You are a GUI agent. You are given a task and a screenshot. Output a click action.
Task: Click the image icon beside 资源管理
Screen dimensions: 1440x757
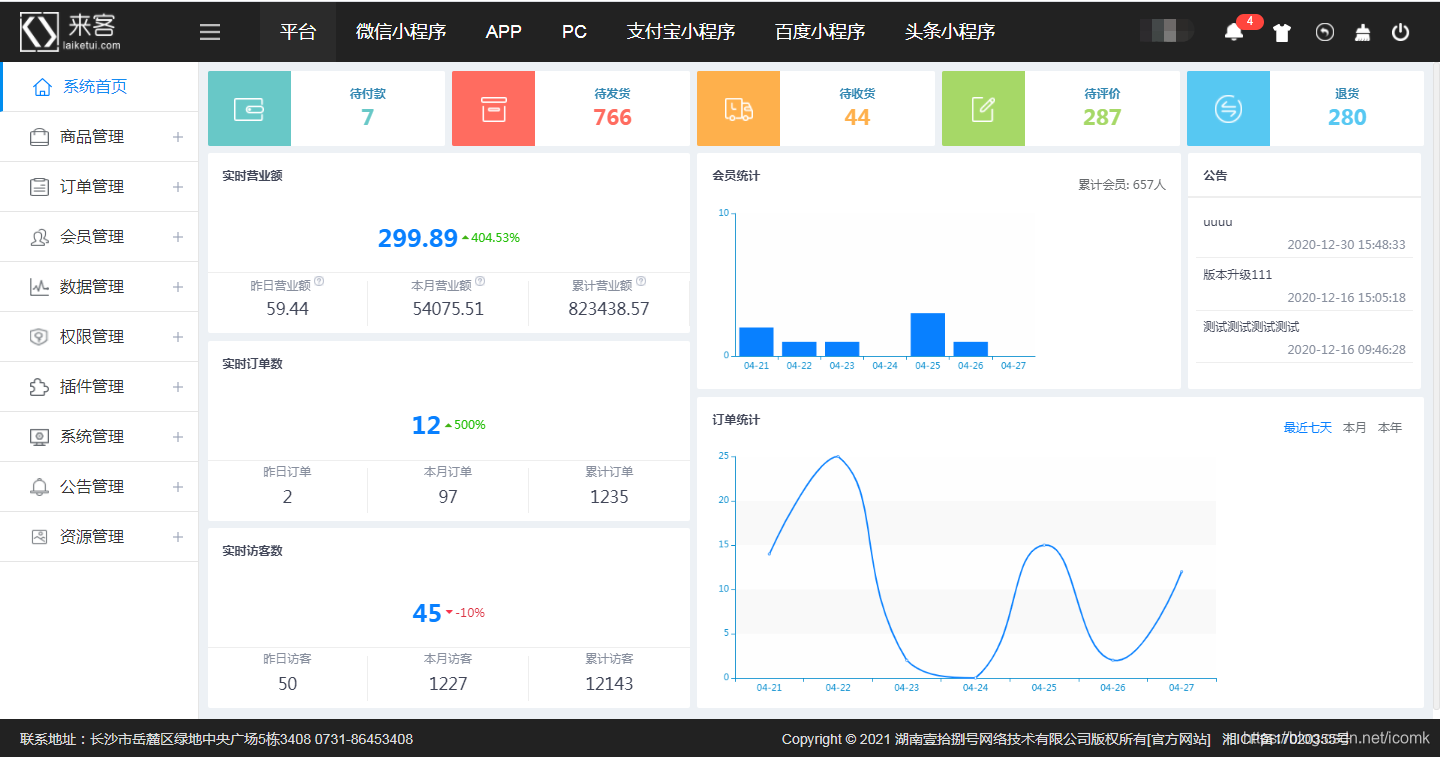(x=39, y=537)
